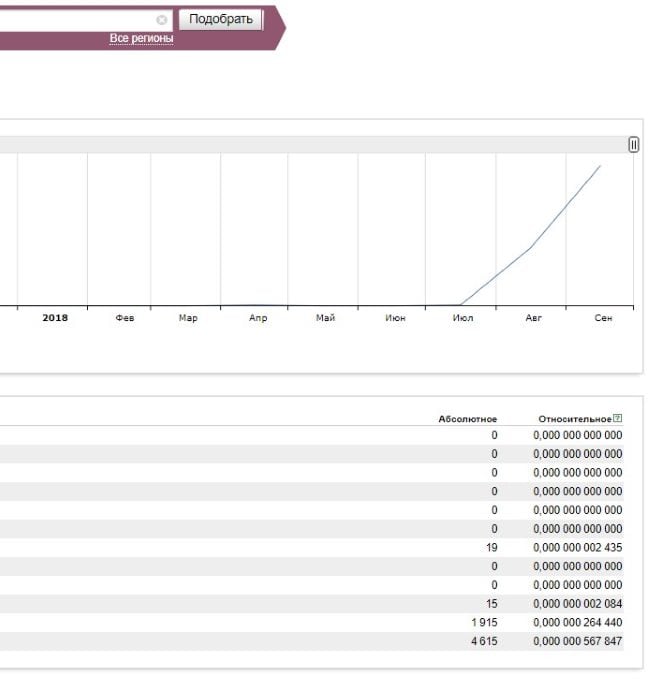650x679 pixels.
Task: Select the 2018 label on chart axis
Action: point(55,318)
